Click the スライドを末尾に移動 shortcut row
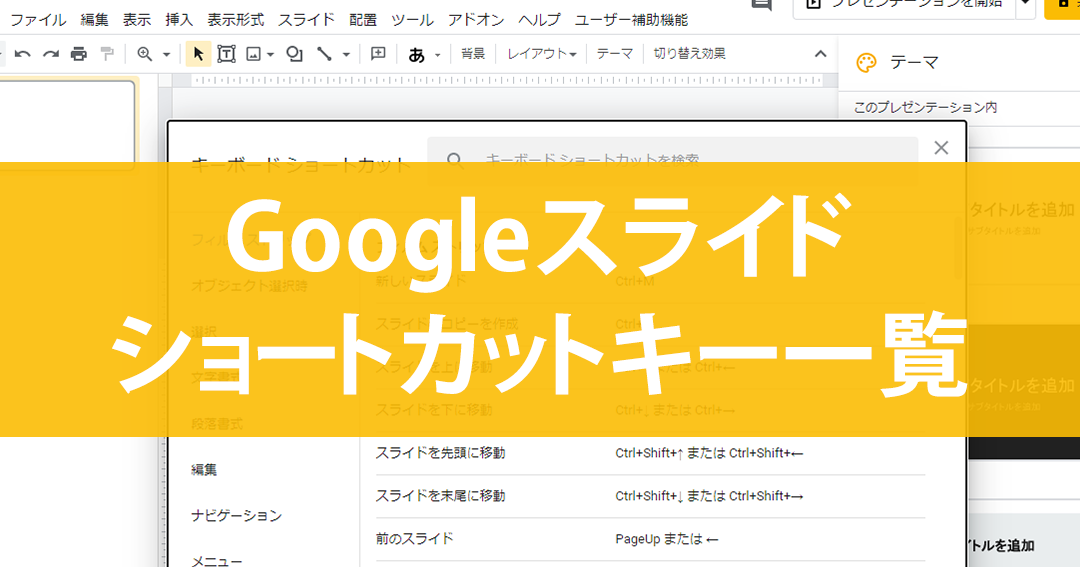 point(650,496)
